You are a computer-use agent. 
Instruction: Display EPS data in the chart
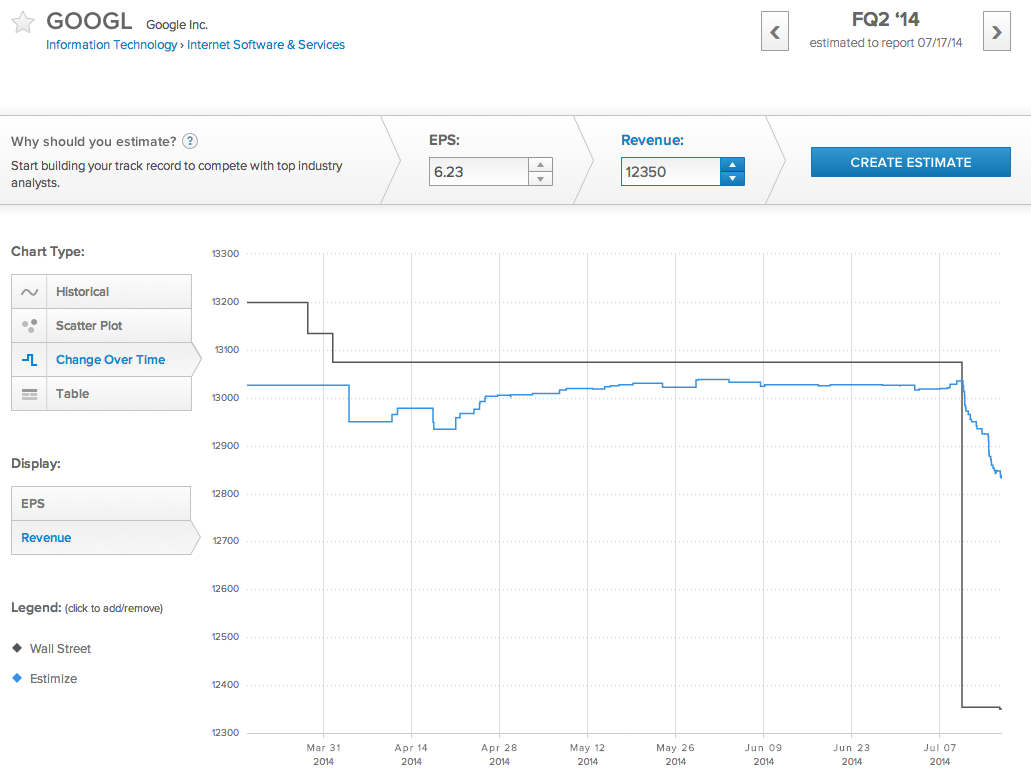click(x=101, y=504)
